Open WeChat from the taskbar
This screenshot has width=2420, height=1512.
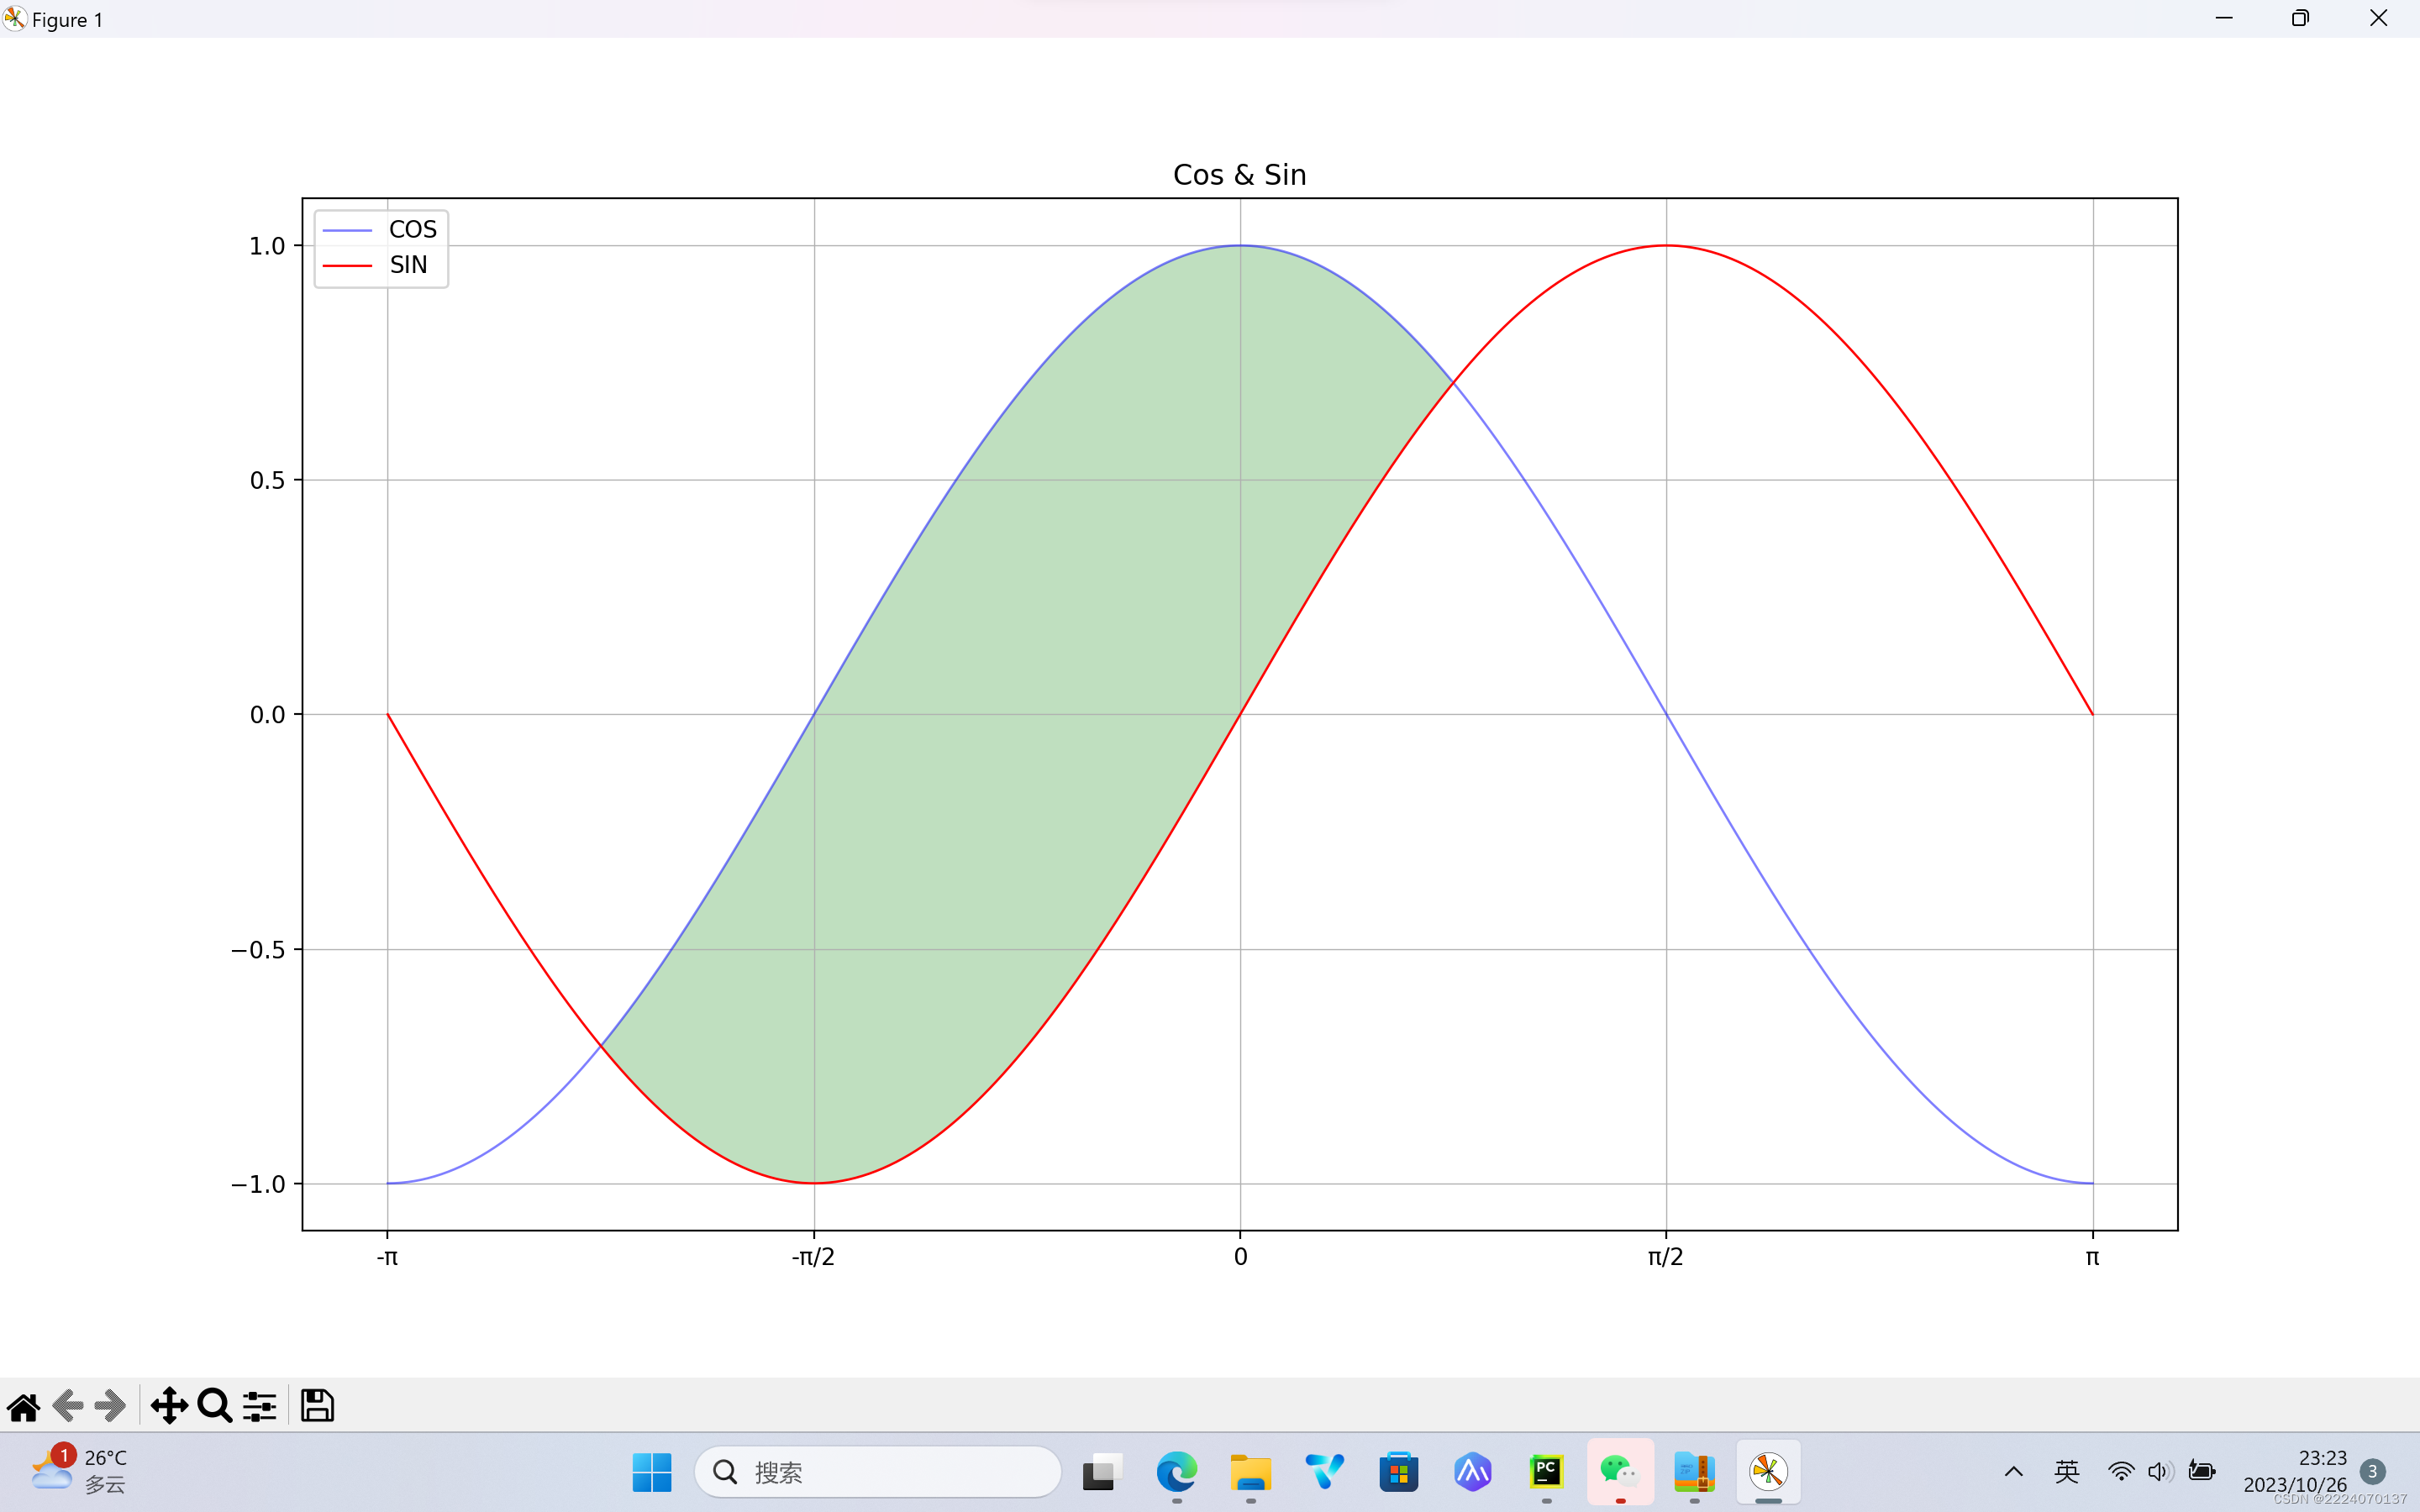(1620, 1472)
